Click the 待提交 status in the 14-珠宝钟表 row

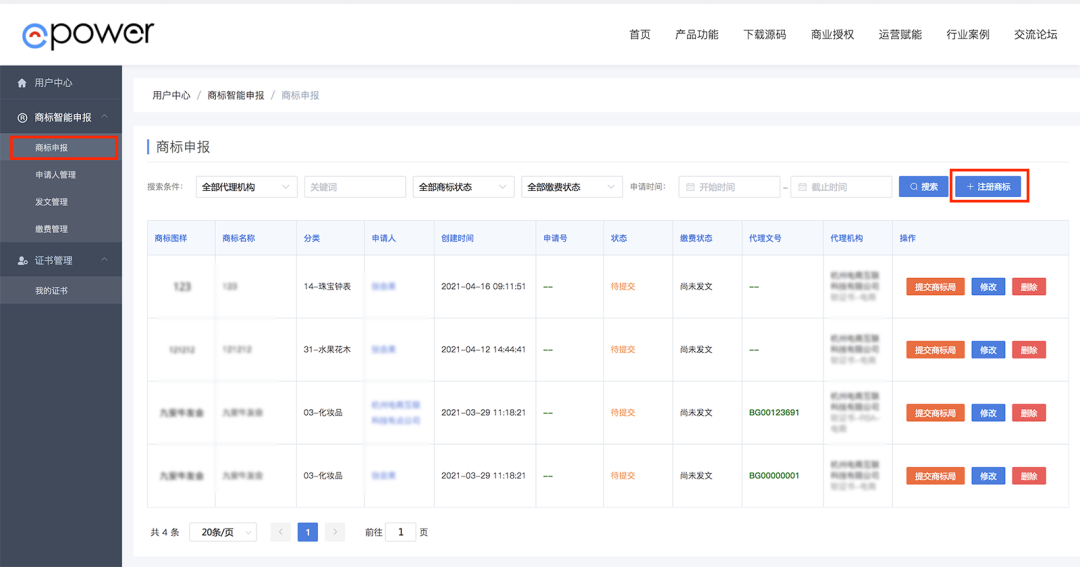(x=623, y=287)
